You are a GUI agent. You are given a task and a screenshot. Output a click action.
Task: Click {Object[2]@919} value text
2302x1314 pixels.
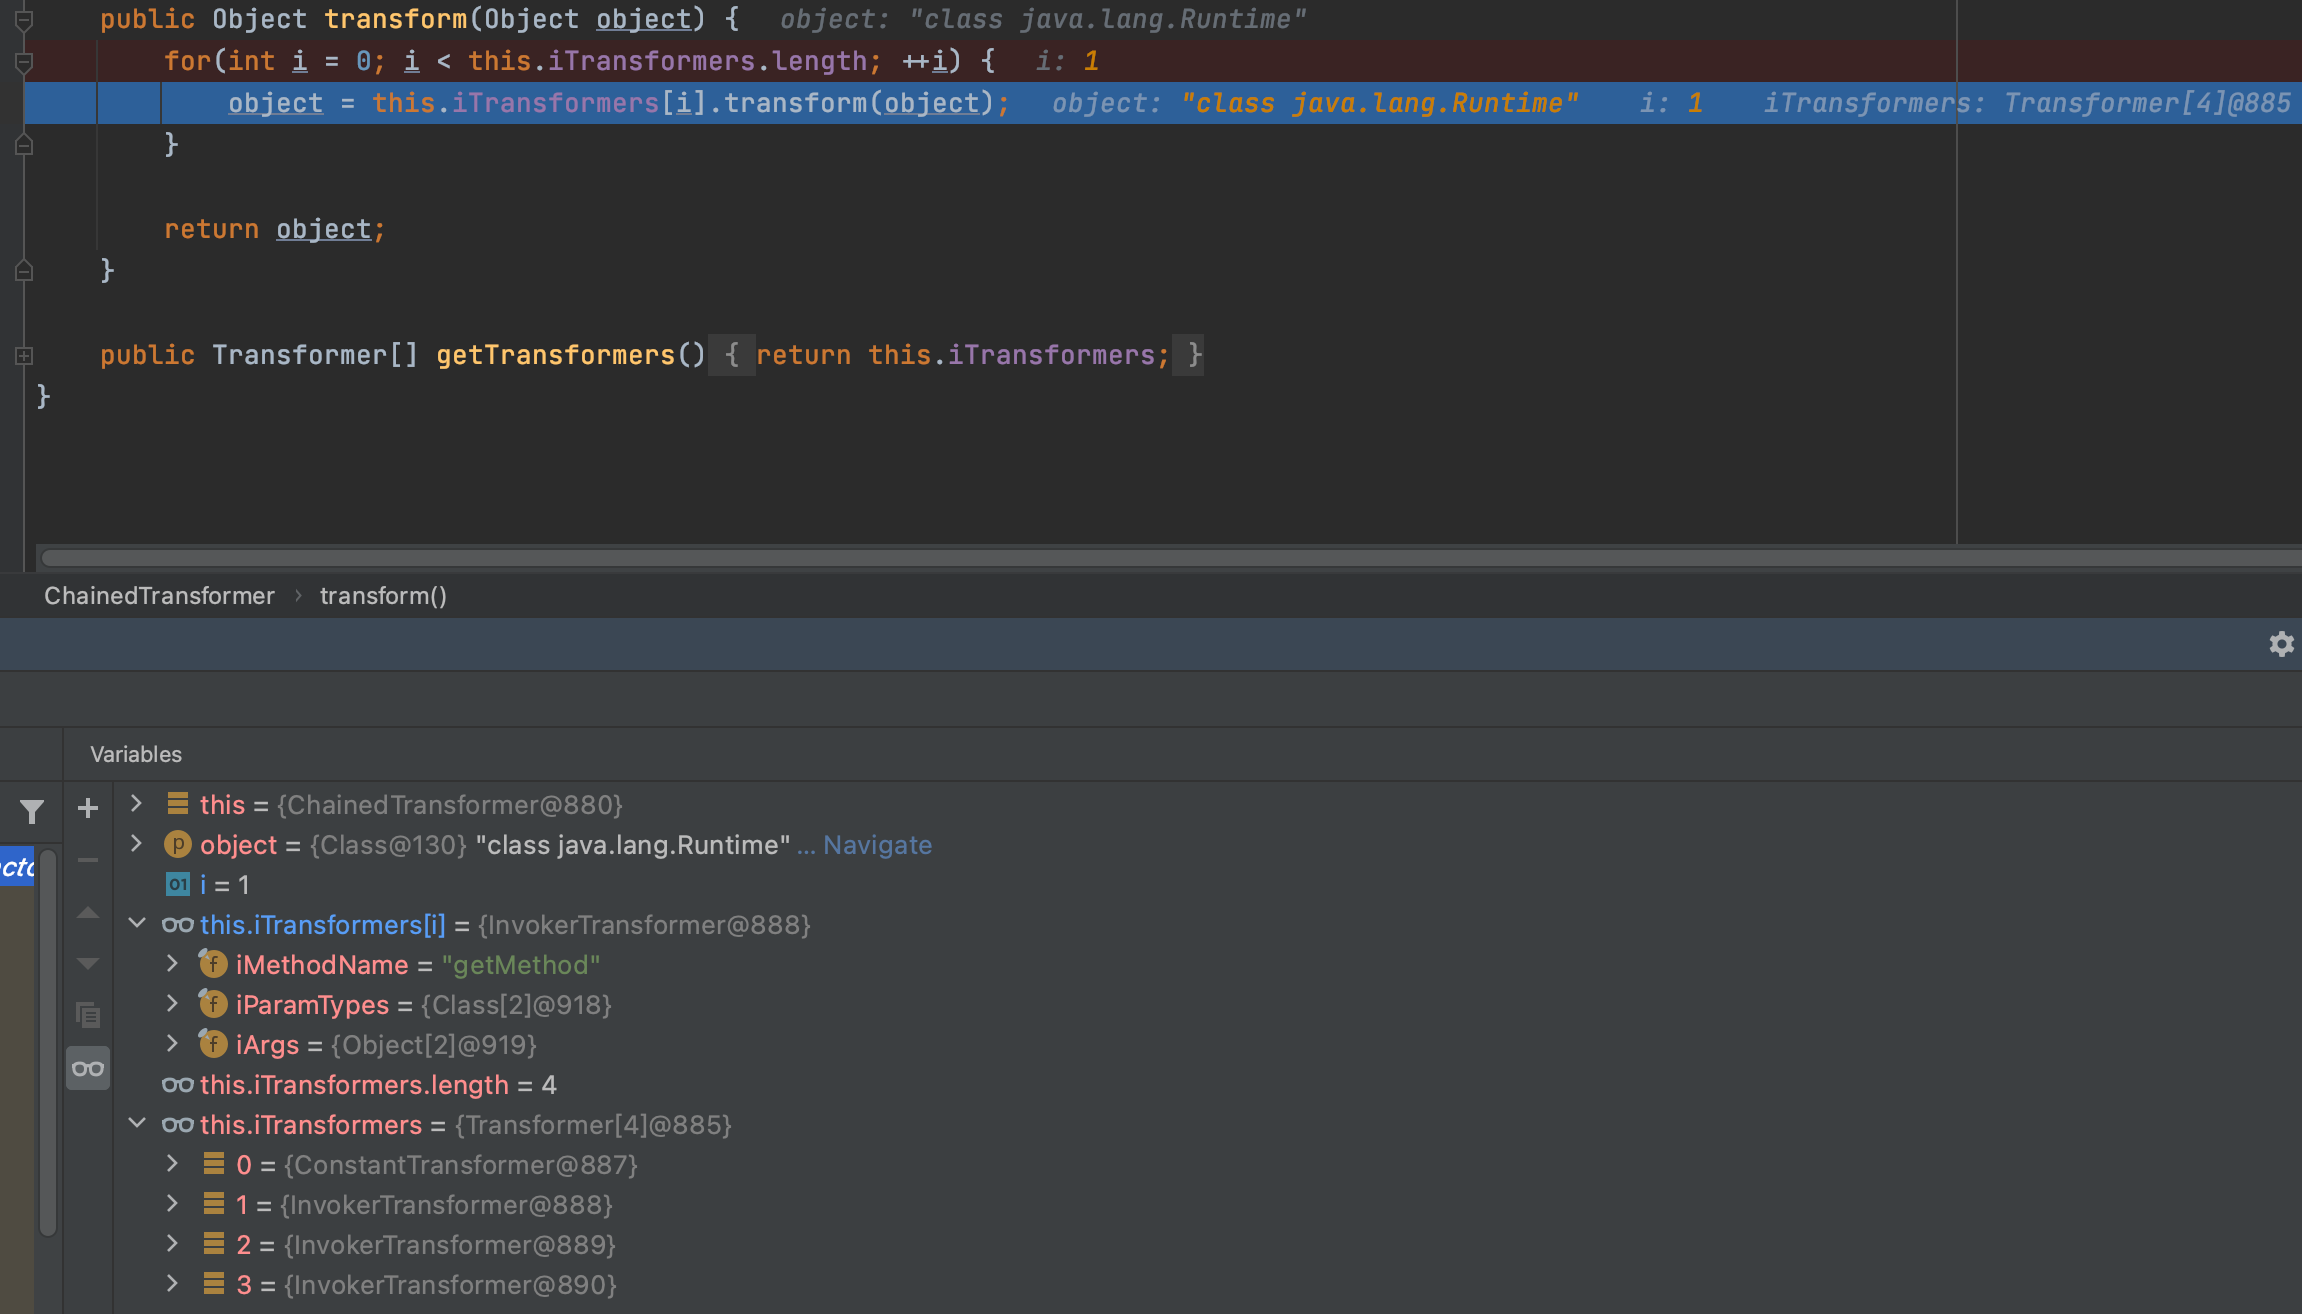(434, 1045)
